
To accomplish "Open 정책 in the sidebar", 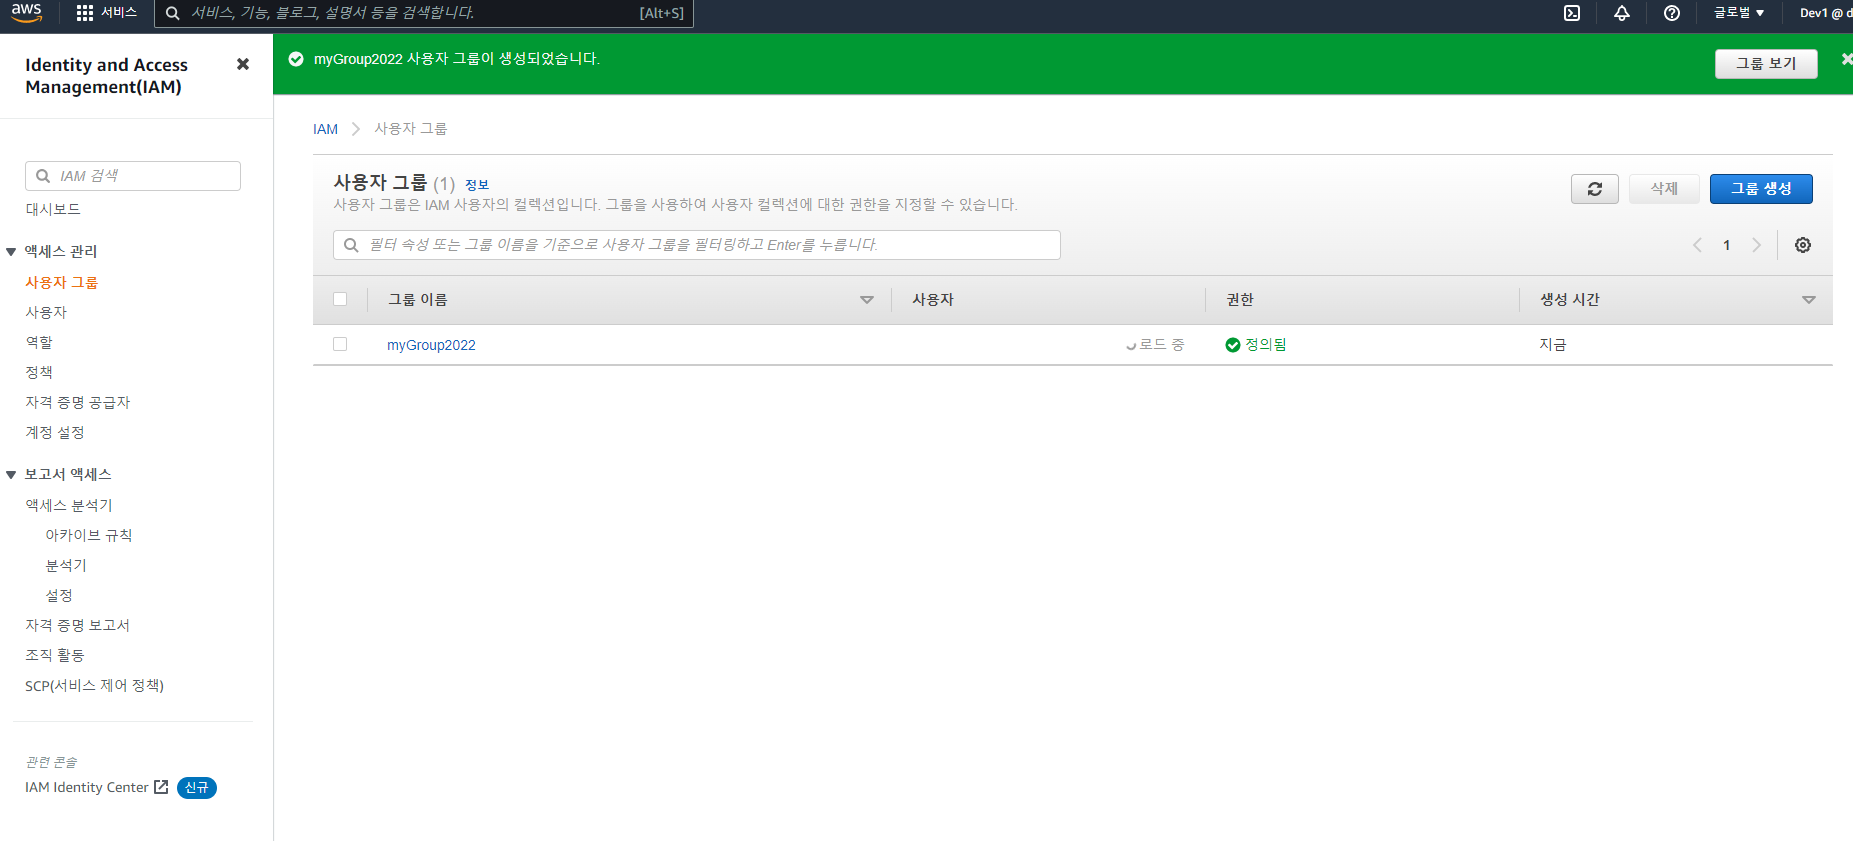I will tap(39, 372).
